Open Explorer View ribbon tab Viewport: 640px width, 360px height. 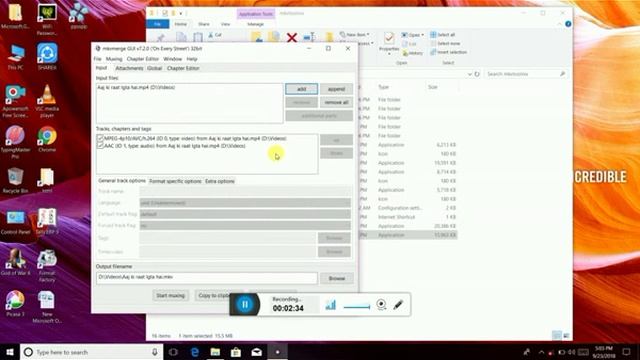[x=225, y=24]
